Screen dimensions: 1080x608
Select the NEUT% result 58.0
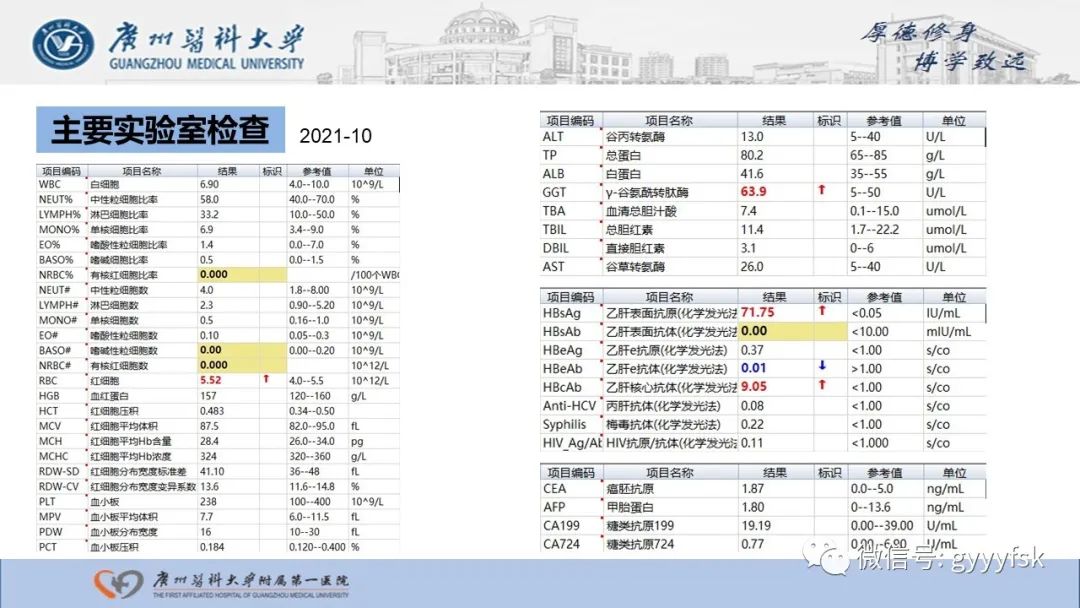(209, 200)
